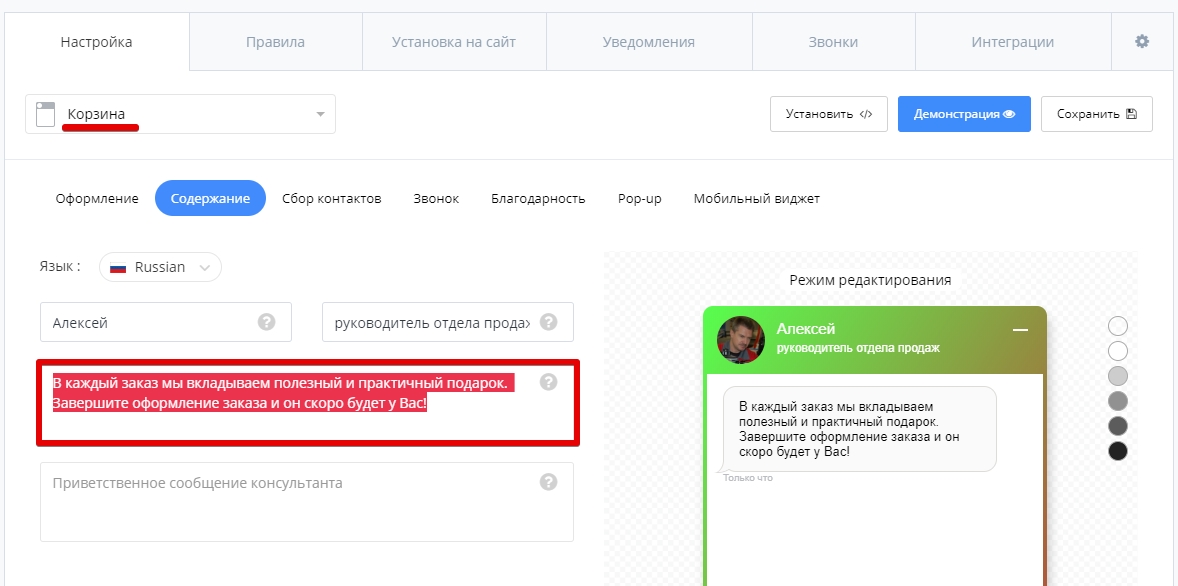
Task: Click the Russian flag icon
Action: [x=118, y=267]
